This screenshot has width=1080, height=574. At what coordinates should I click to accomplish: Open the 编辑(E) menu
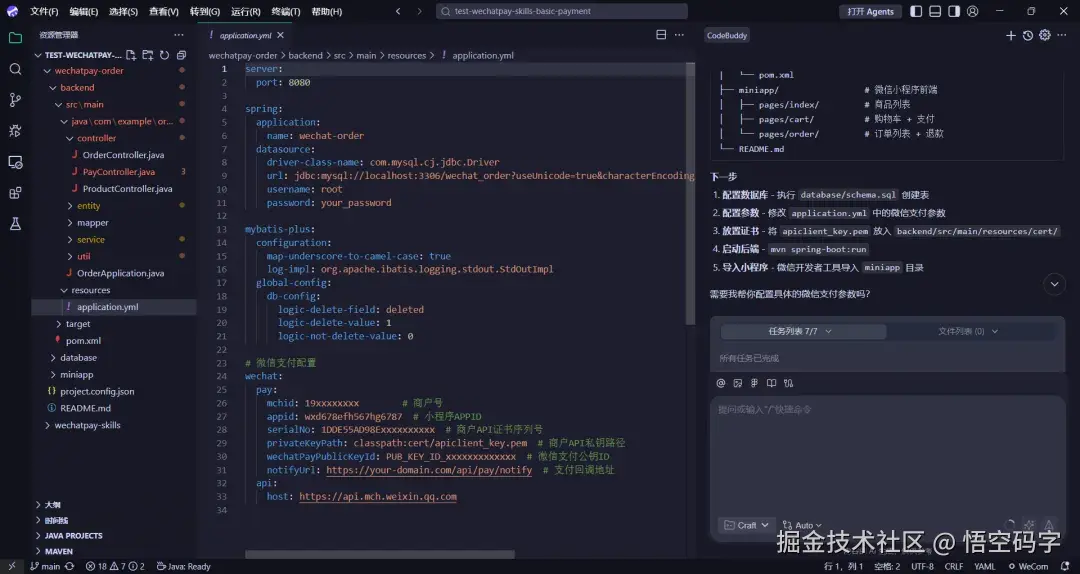point(84,11)
